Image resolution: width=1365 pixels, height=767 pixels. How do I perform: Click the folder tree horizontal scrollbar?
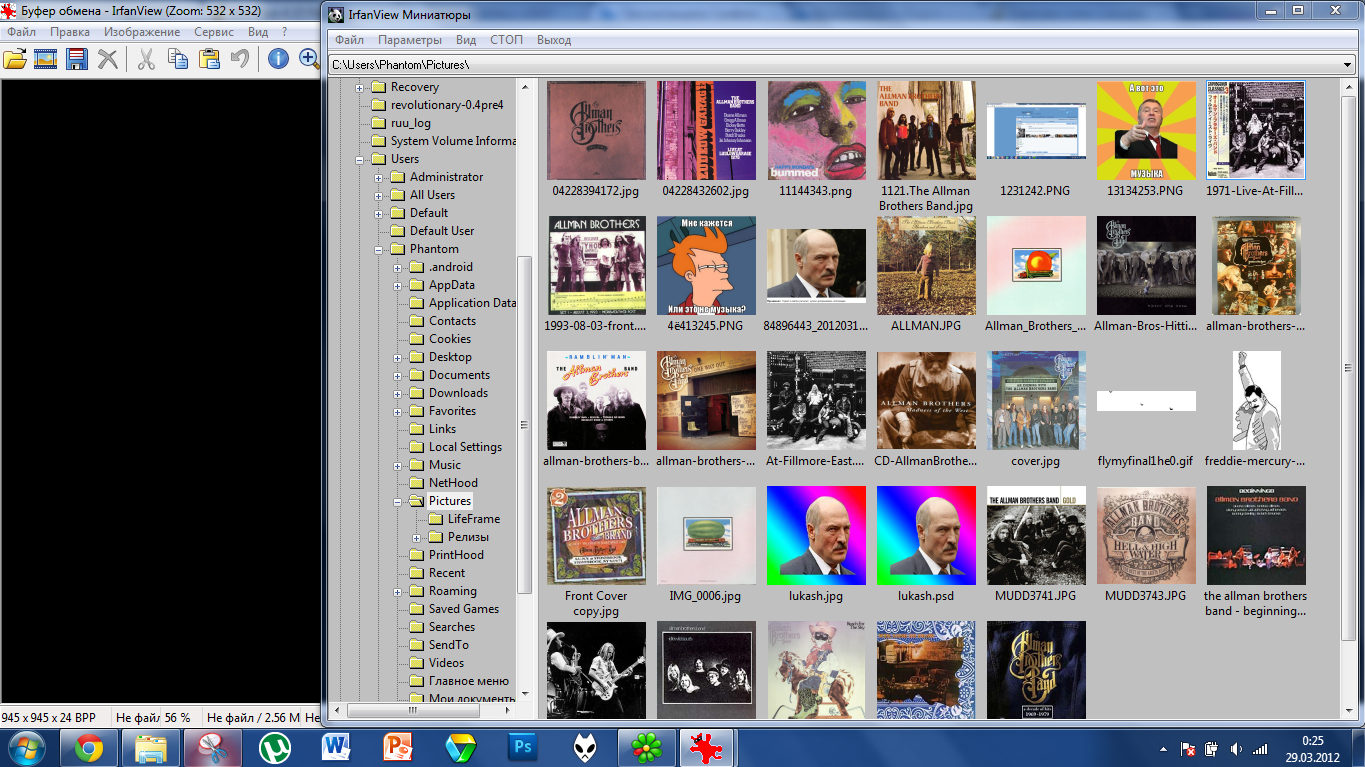click(425, 710)
